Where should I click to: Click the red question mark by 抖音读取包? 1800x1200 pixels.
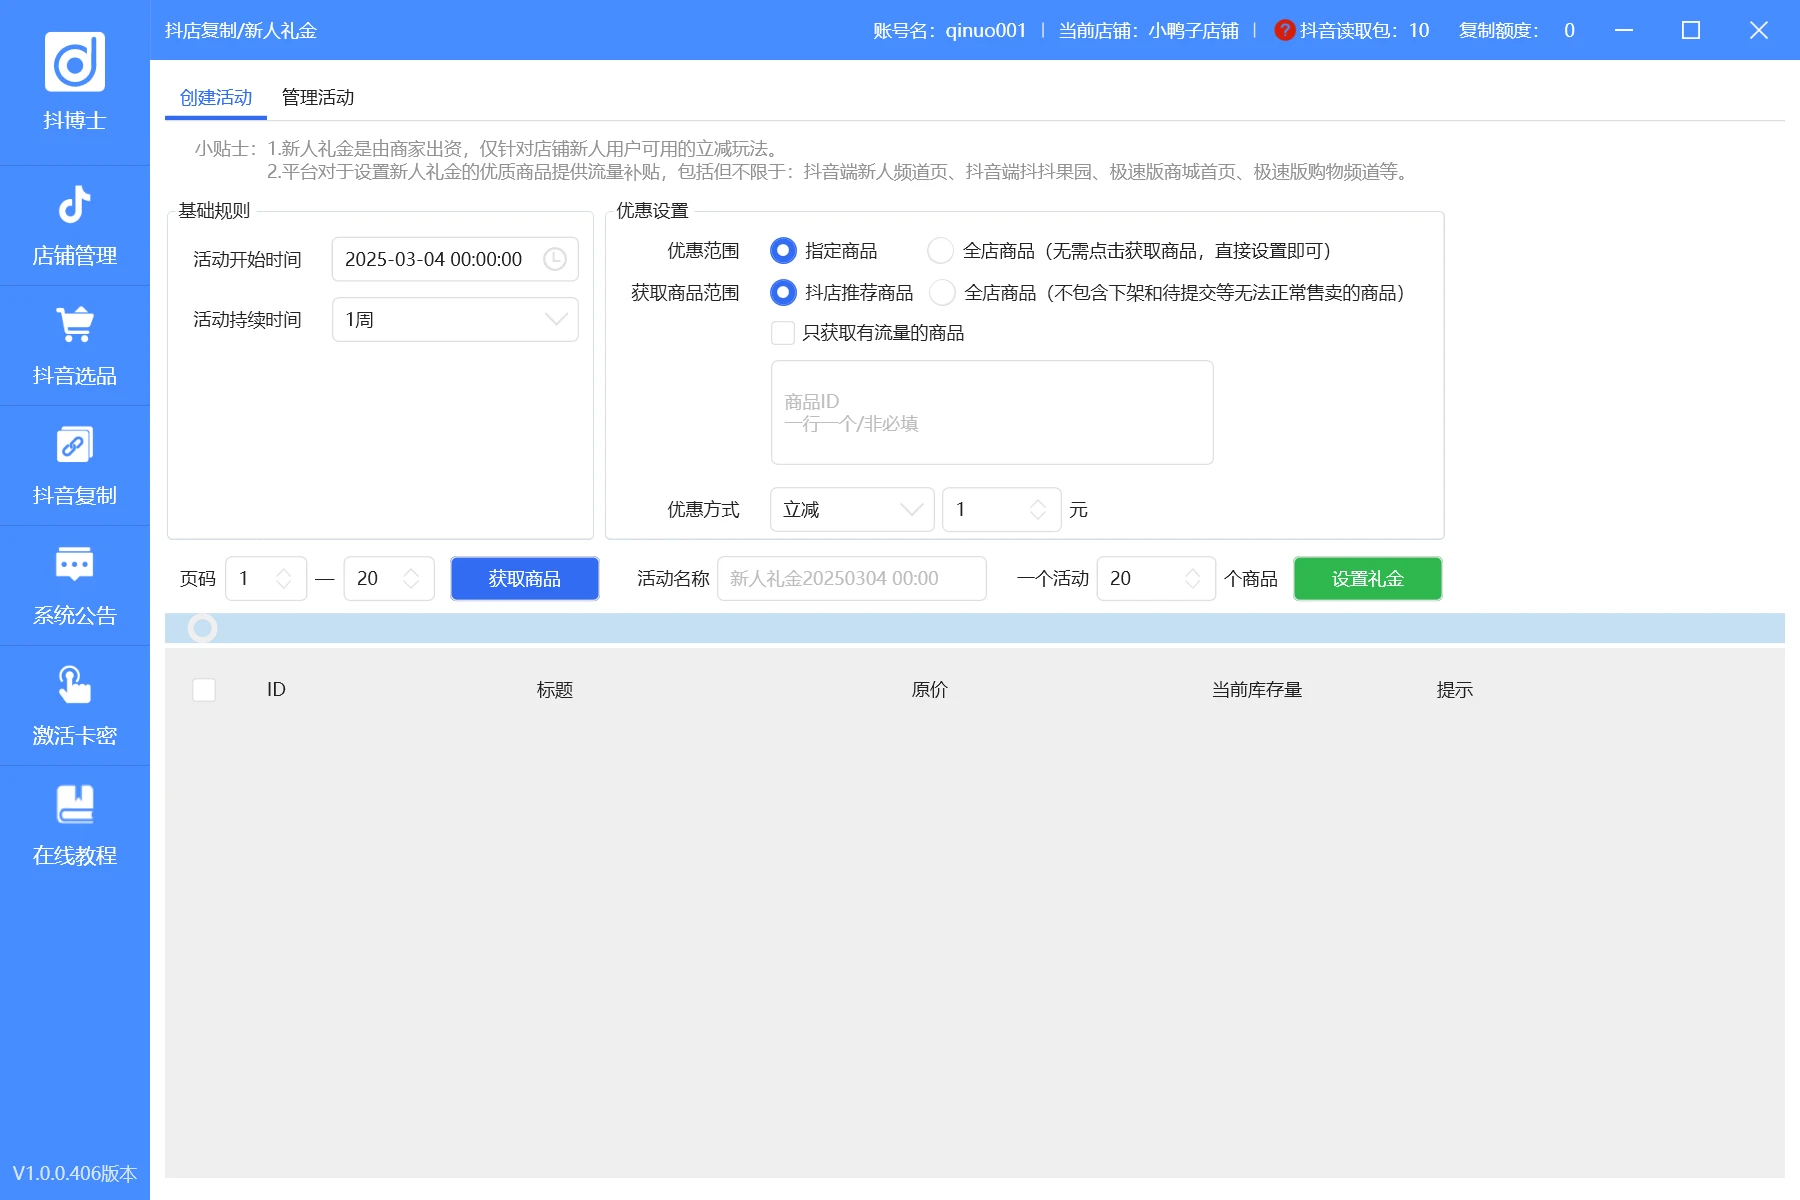click(1285, 30)
